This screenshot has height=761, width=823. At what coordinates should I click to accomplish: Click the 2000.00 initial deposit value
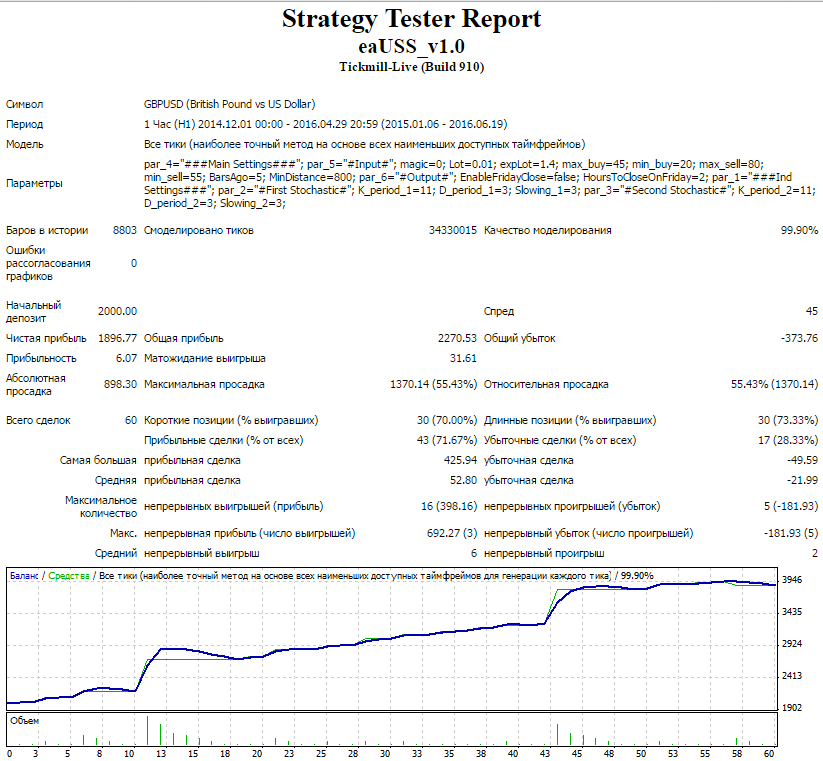[117, 311]
